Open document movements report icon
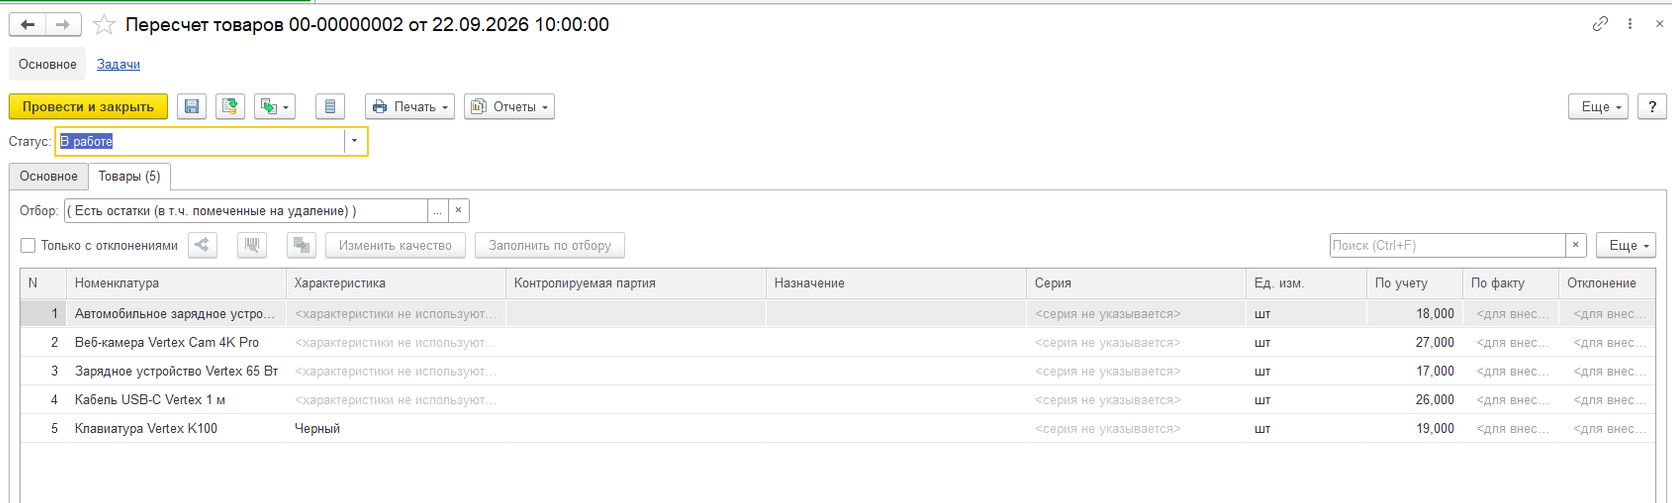The height and width of the screenshot is (503, 1672). (x=330, y=107)
